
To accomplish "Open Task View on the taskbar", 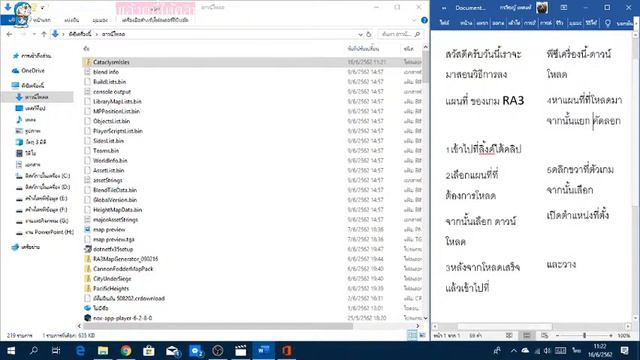I will click(x=56, y=351).
